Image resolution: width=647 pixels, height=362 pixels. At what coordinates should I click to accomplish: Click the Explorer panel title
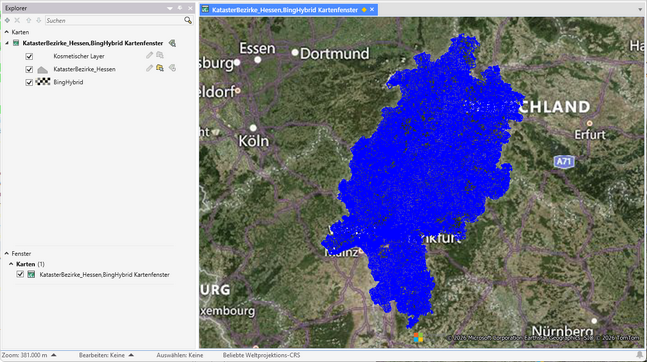pyautogui.click(x=16, y=8)
